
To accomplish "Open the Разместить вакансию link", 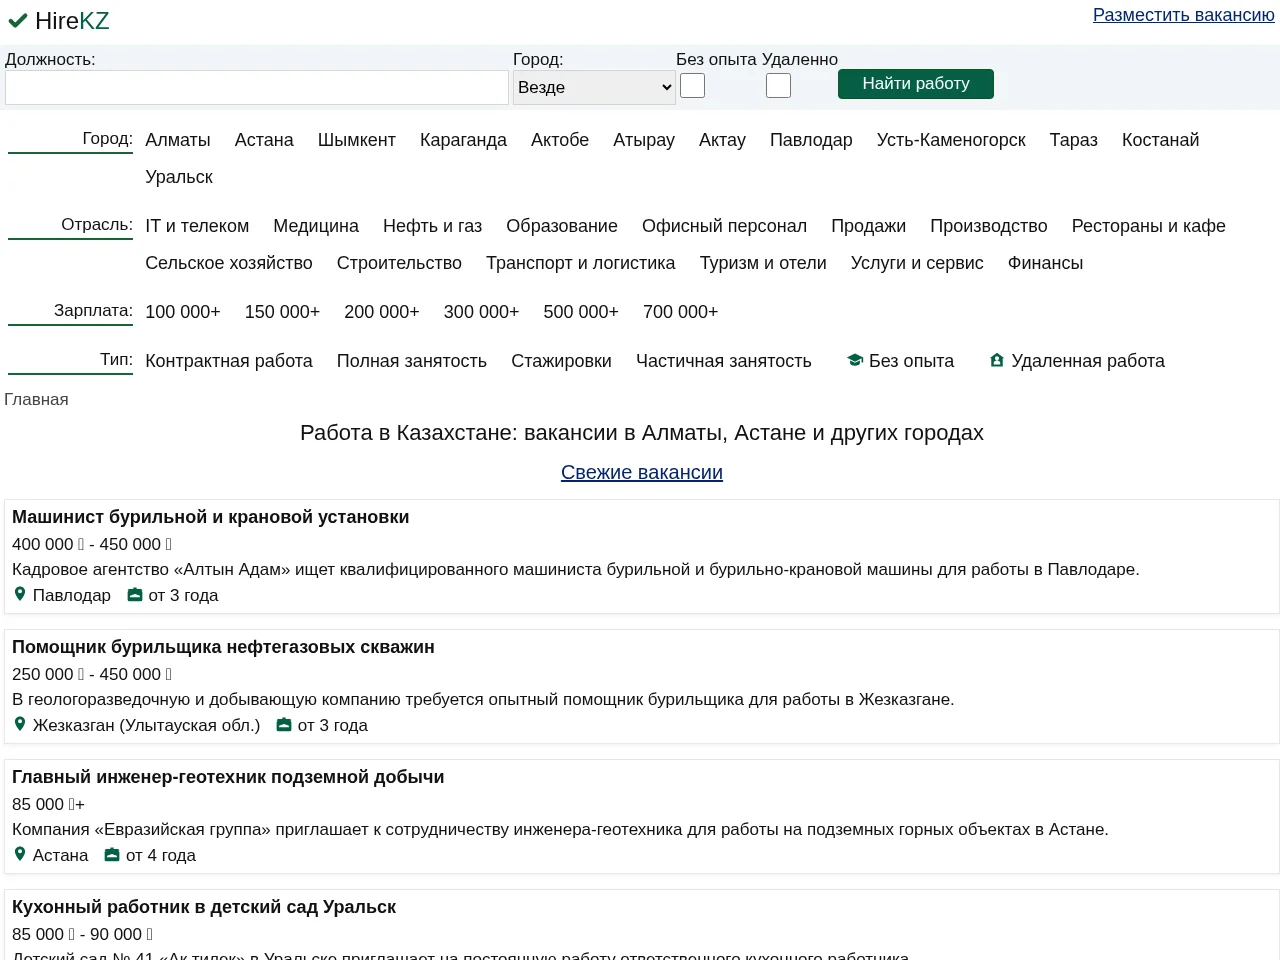I will pos(1184,15).
